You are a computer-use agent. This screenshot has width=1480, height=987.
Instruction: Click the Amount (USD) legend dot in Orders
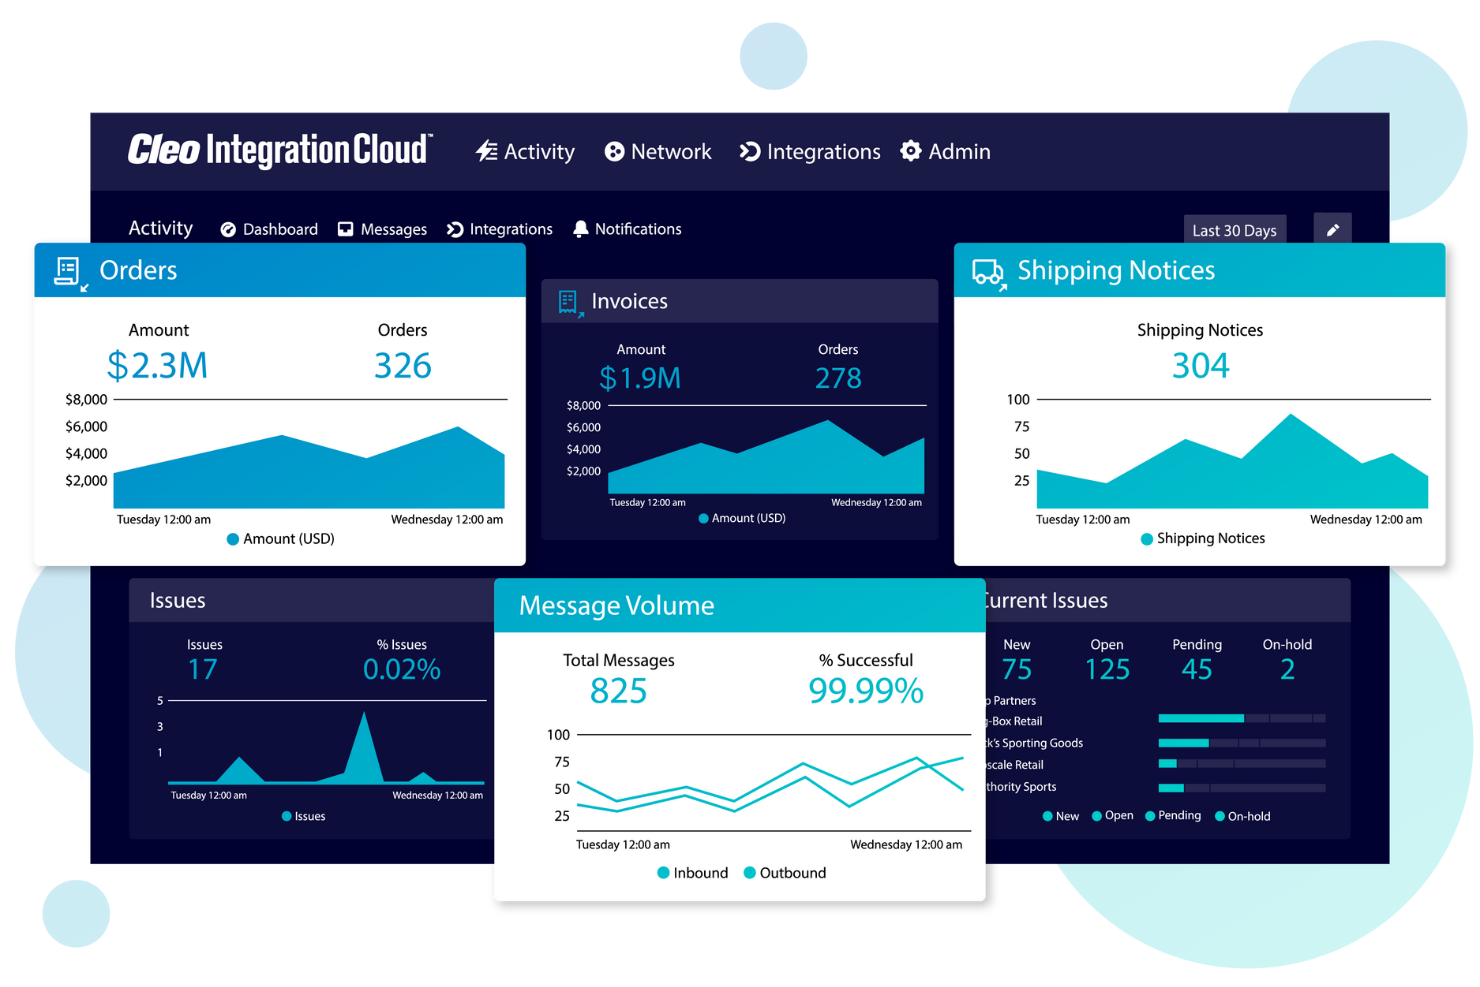(233, 539)
